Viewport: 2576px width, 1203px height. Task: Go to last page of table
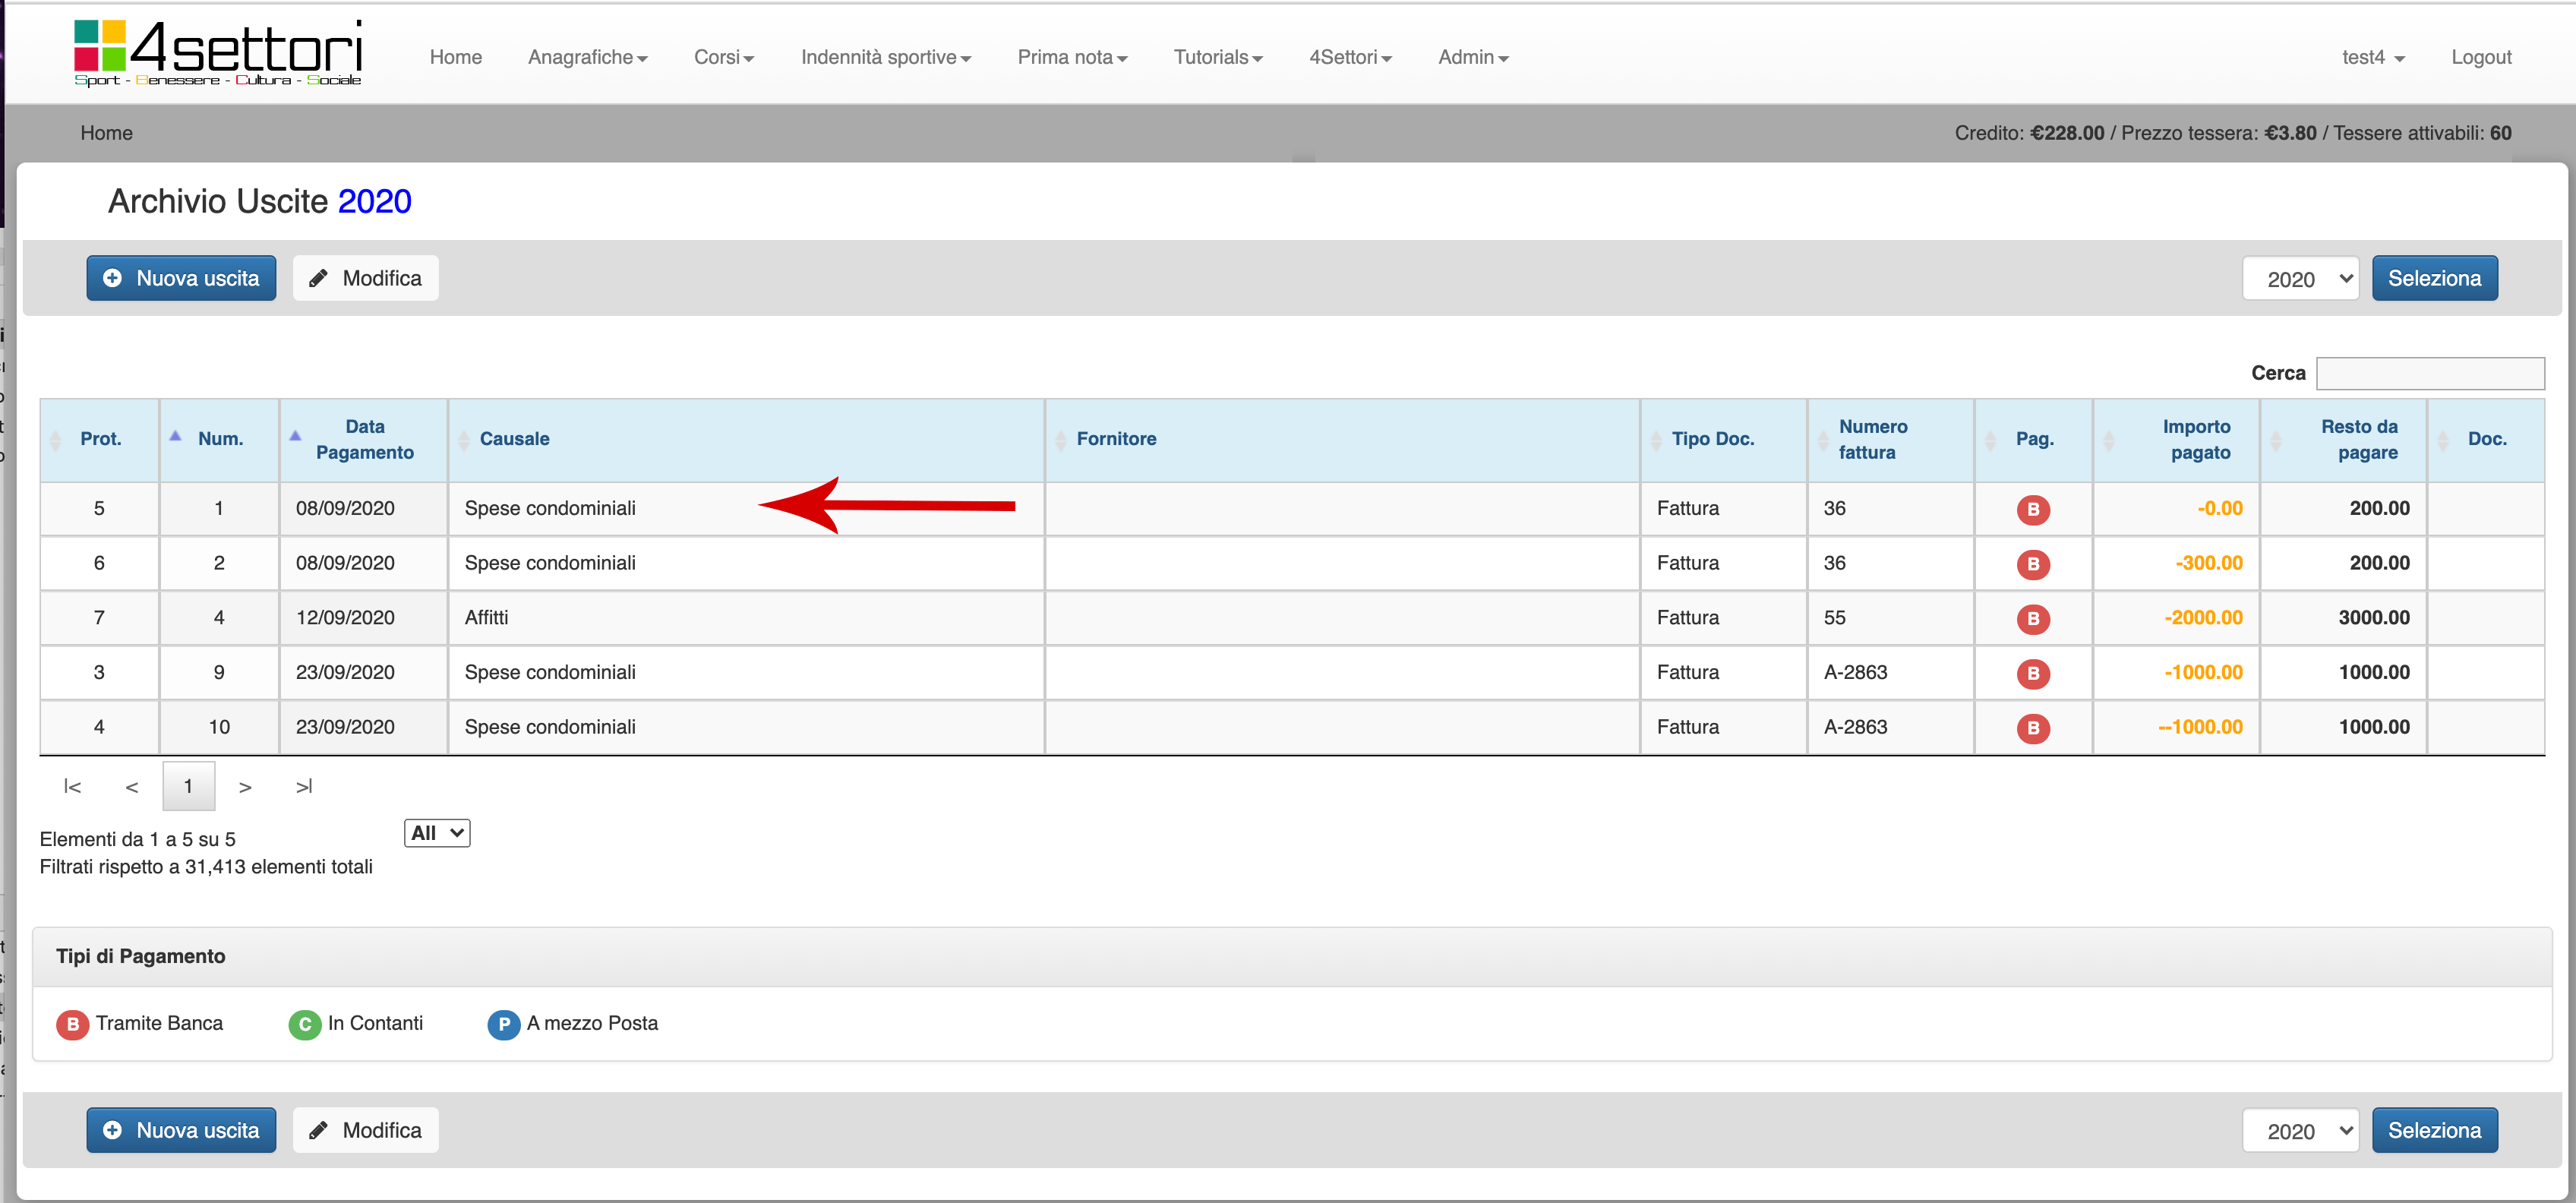coord(304,787)
